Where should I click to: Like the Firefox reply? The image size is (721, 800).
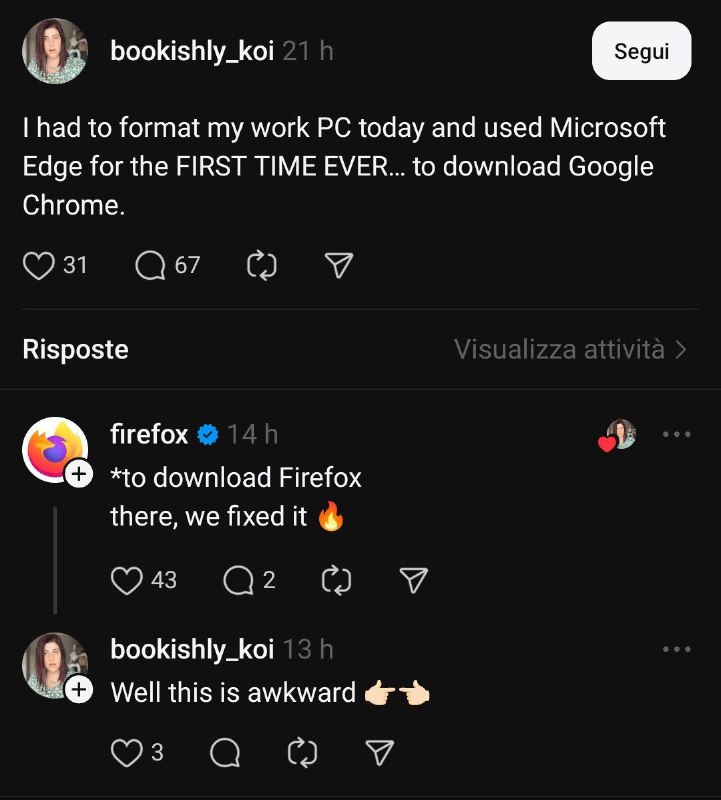coord(126,580)
